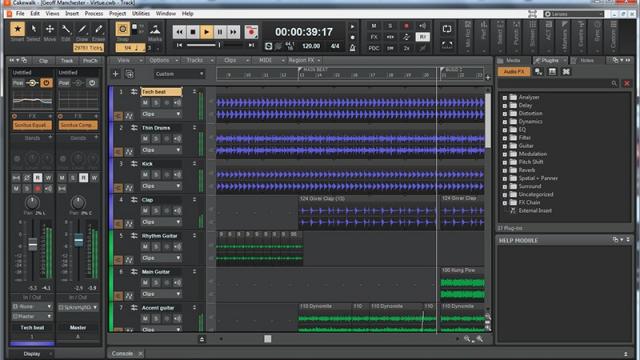Open the Process menu

[x=94, y=13]
